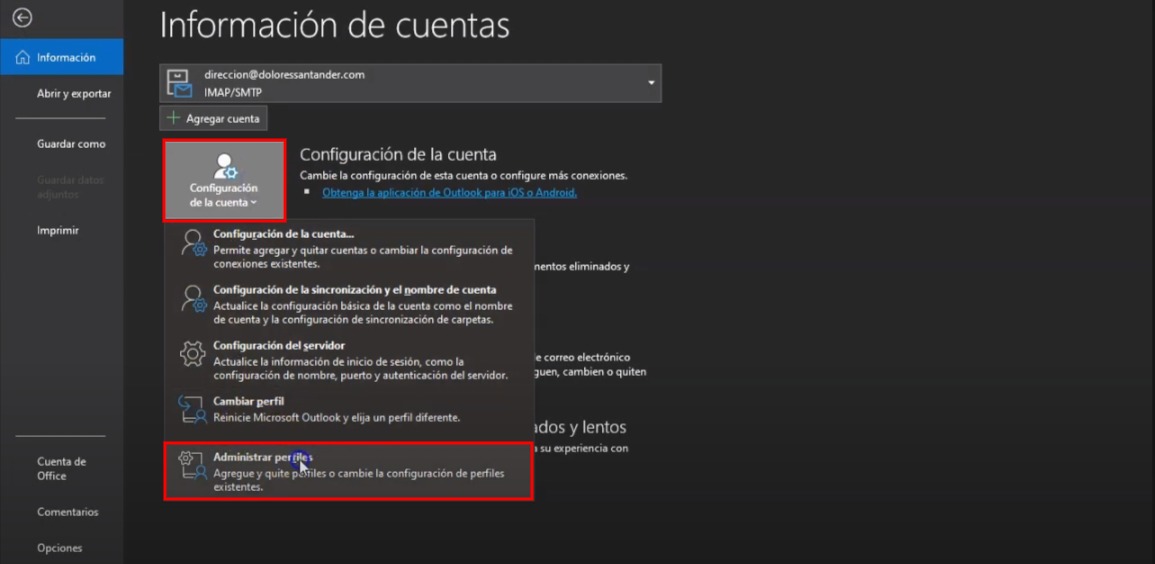Click the server settings gear icon

pos(193,354)
